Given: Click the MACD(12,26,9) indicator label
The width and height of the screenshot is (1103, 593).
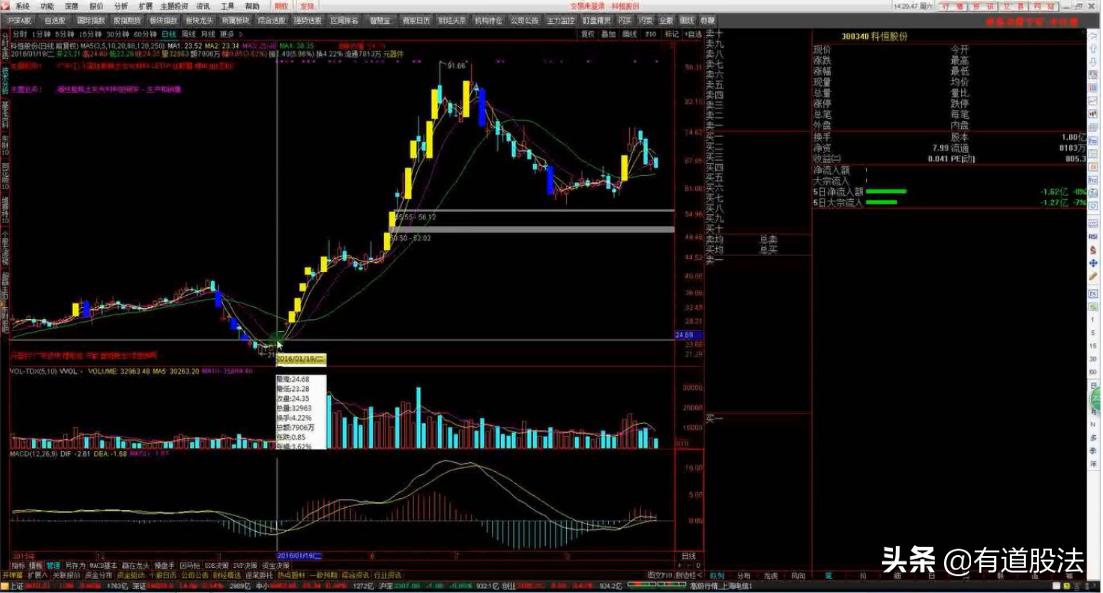Looking at the screenshot, I should [34, 454].
